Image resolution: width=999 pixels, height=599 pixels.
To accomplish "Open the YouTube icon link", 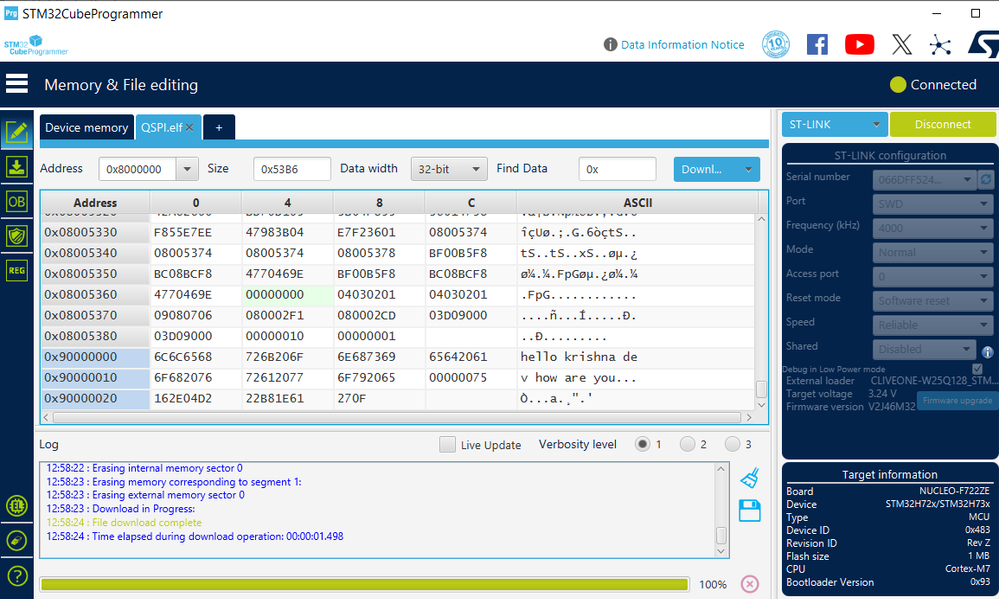I will [x=859, y=44].
